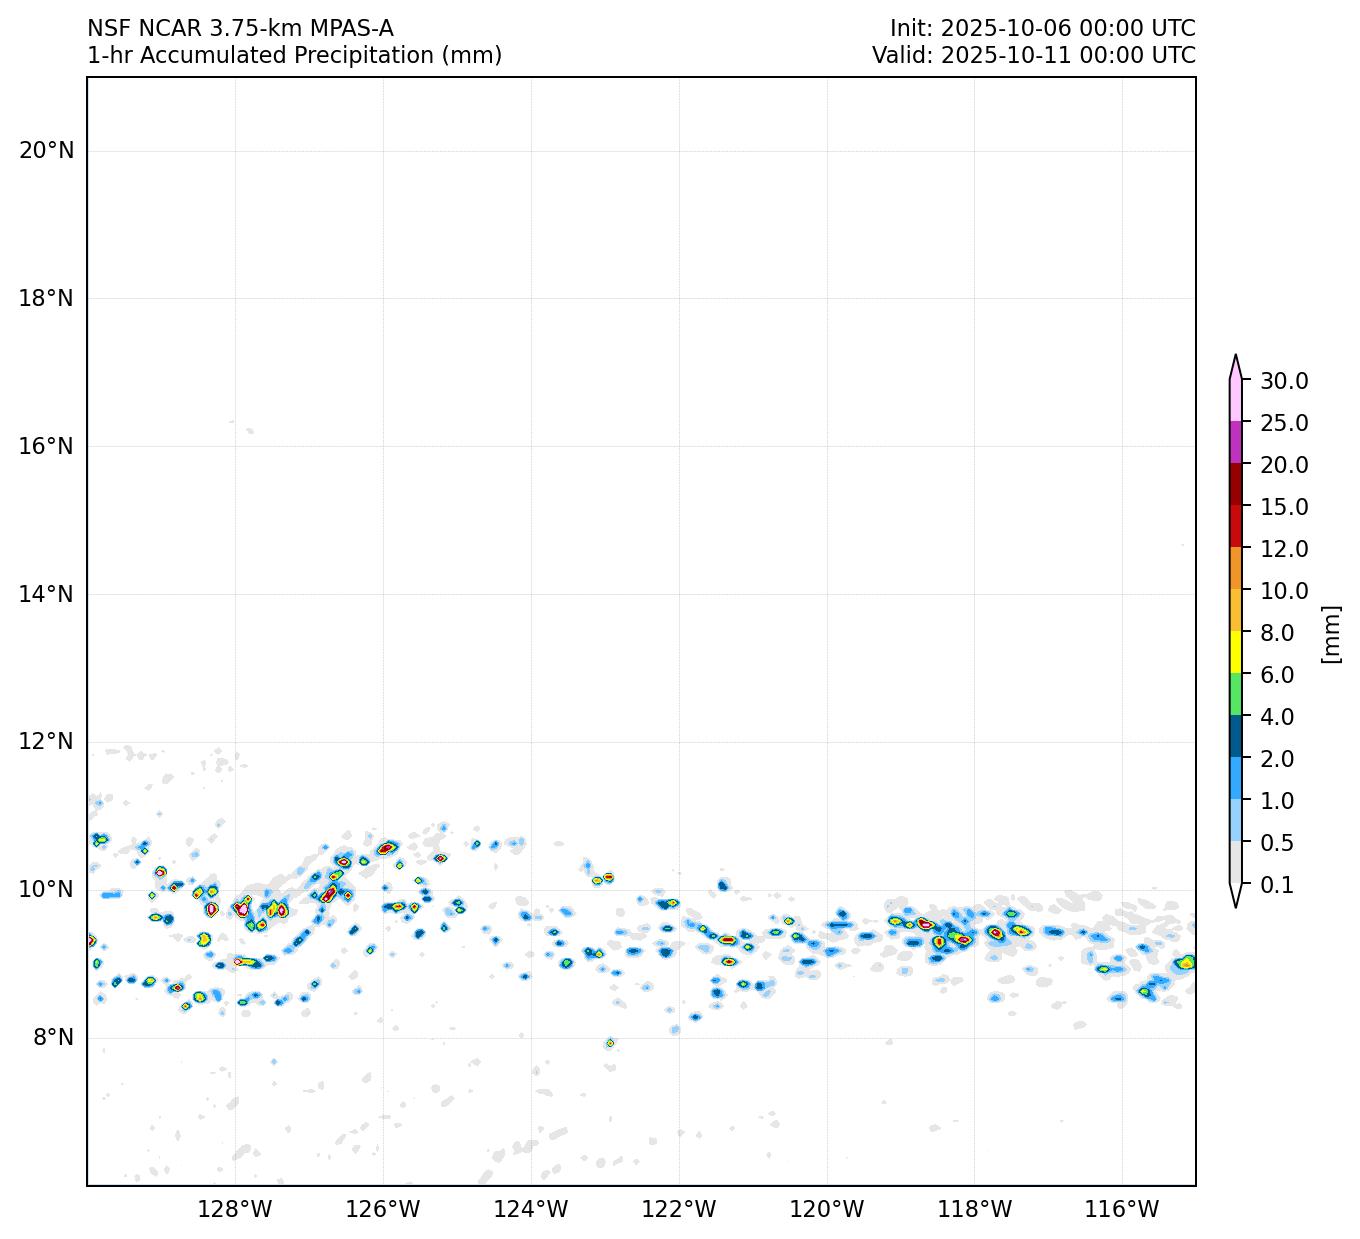Click the 20°N latitude axis label
Screen dimensions: 1360x1239
(x=46, y=150)
